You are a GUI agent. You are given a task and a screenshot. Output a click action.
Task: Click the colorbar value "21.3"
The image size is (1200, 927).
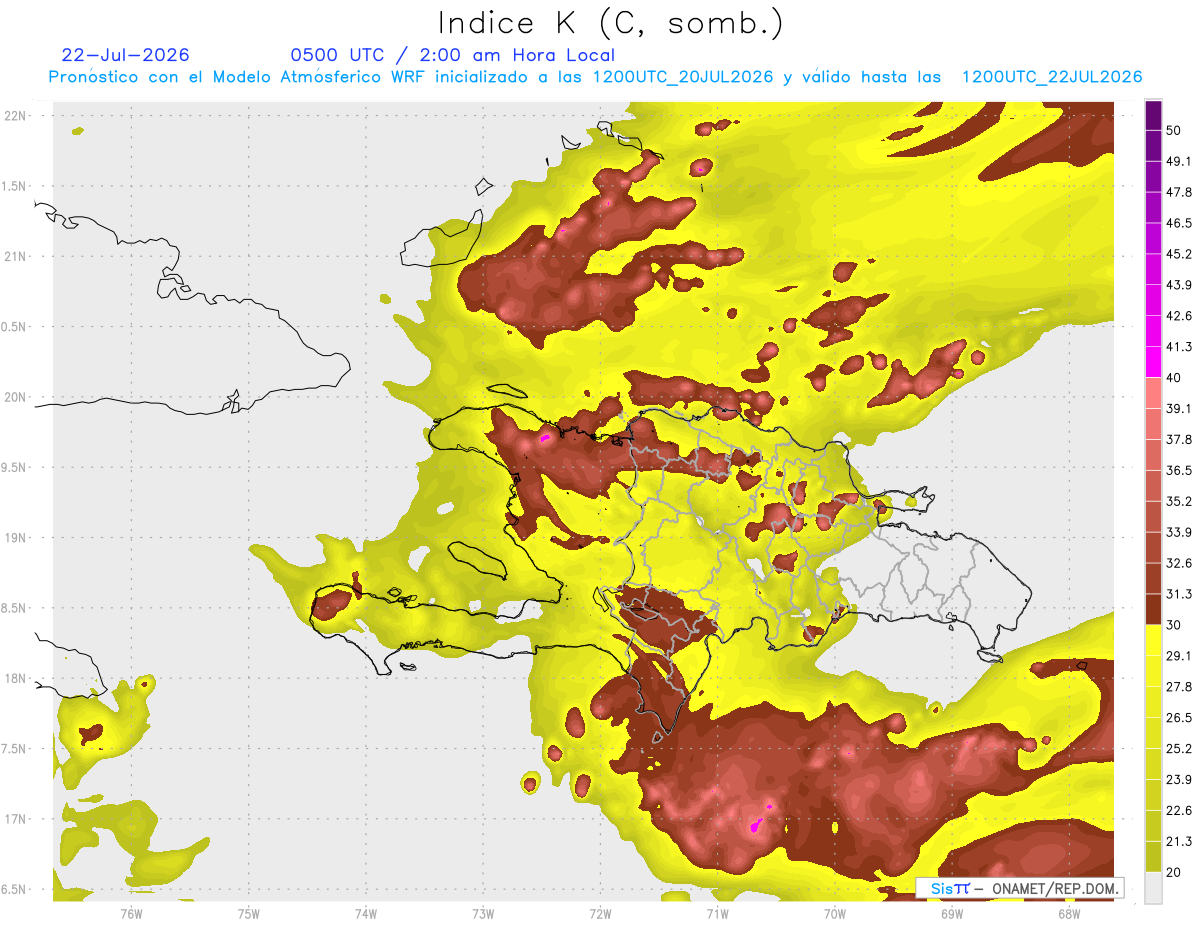(1178, 842)
